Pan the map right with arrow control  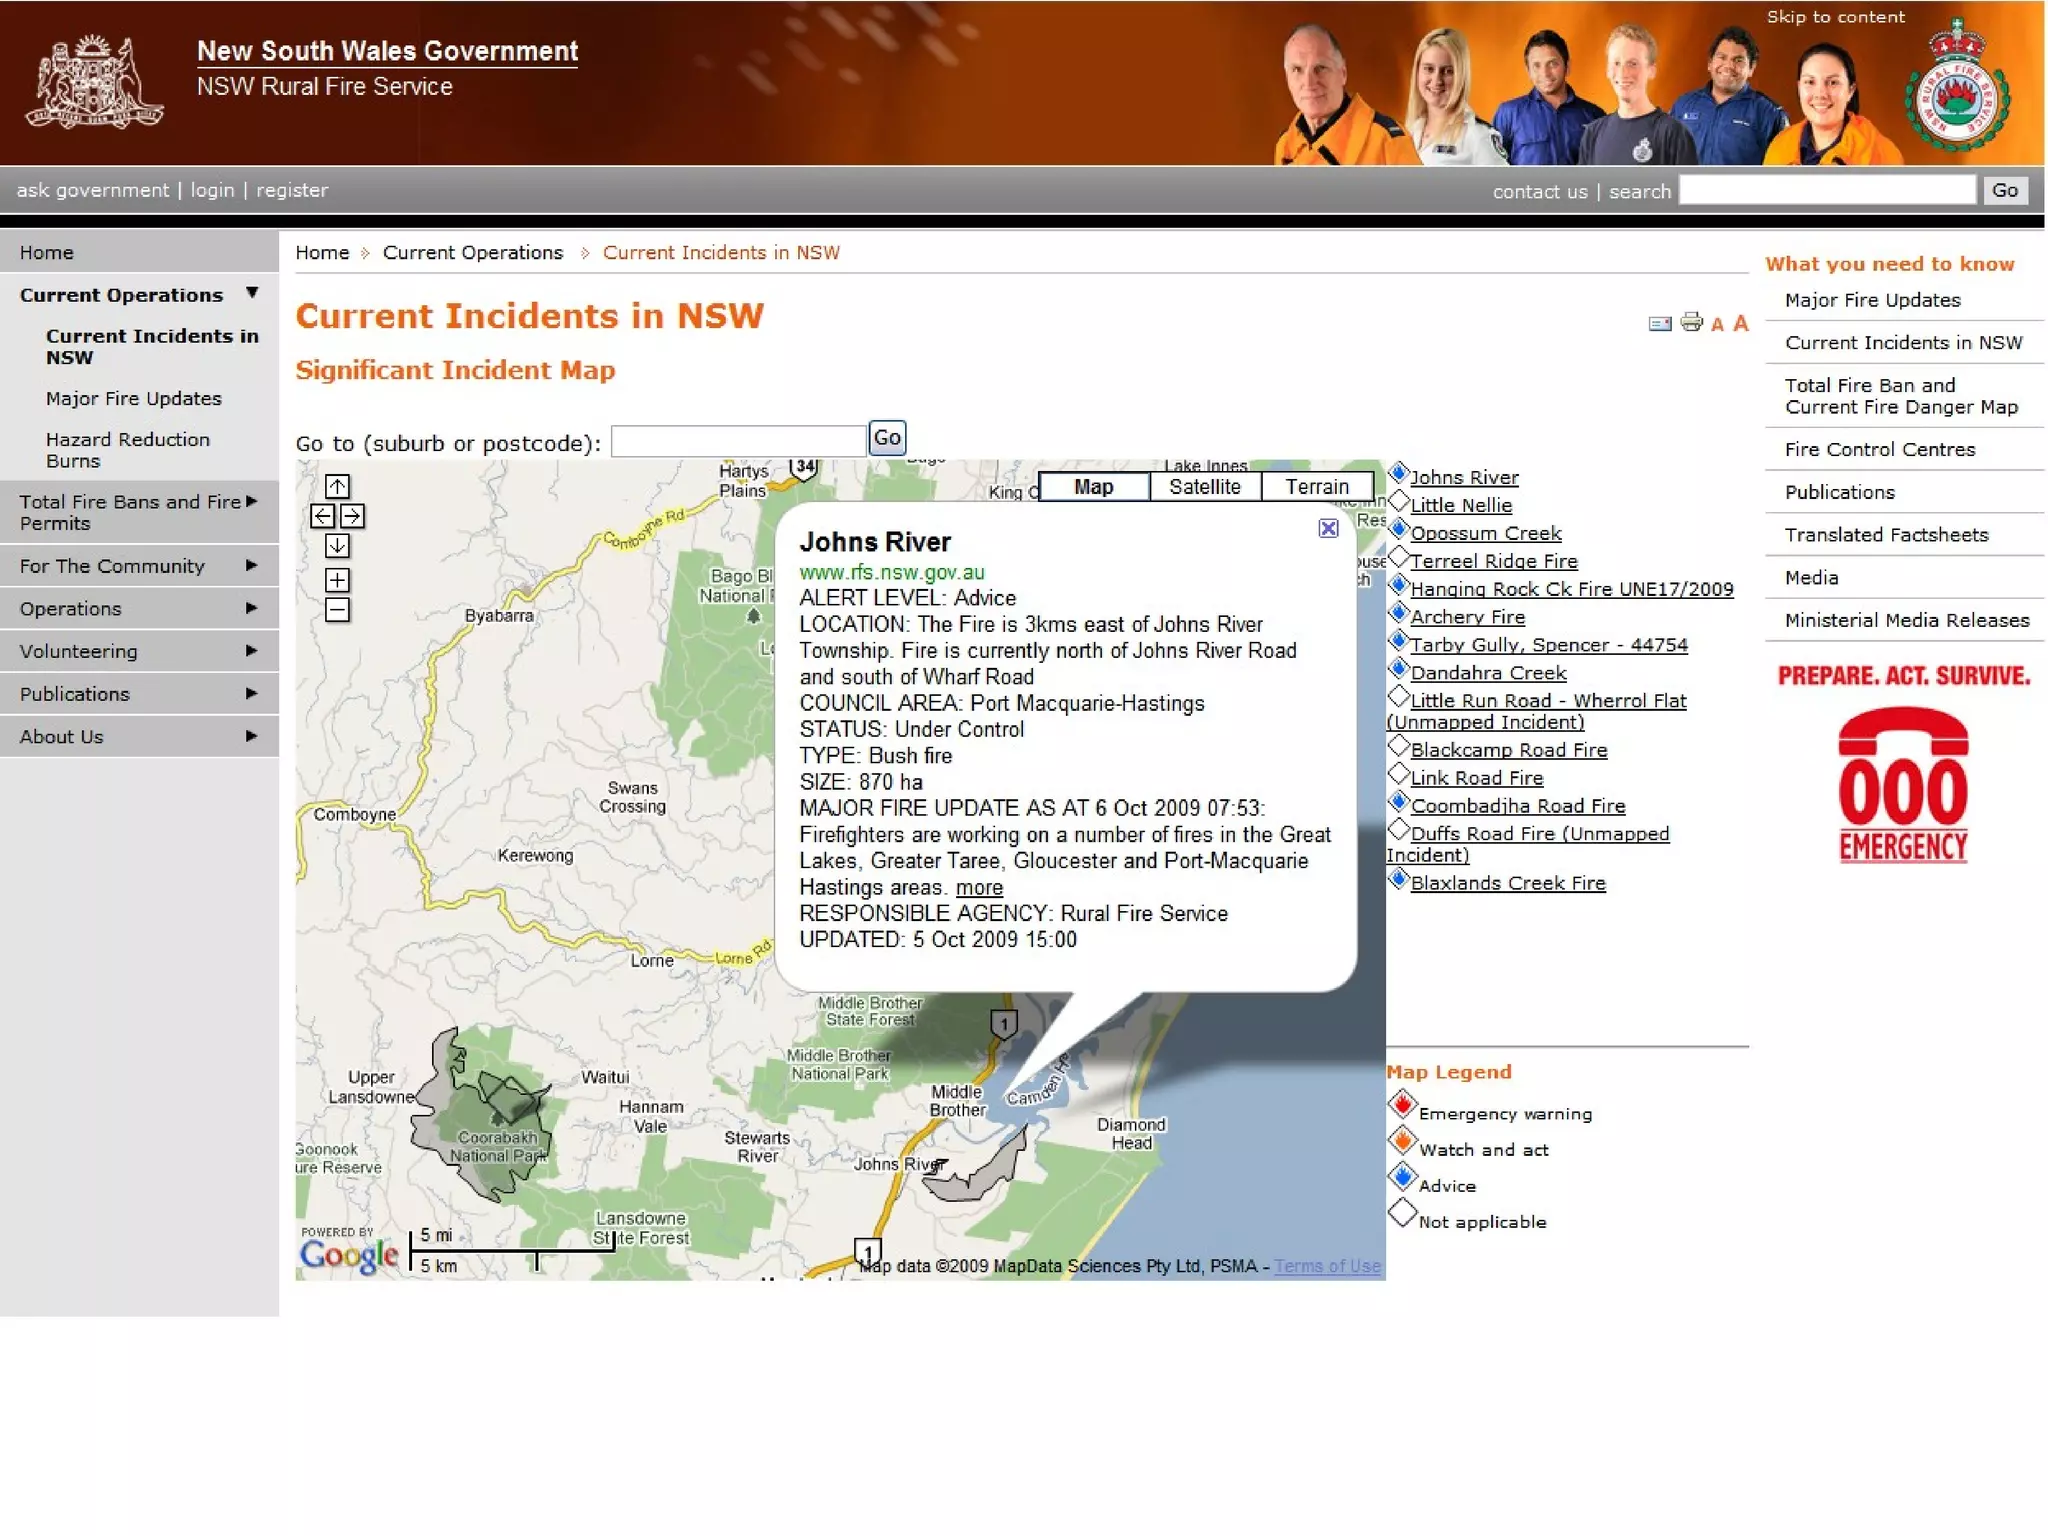352,516
